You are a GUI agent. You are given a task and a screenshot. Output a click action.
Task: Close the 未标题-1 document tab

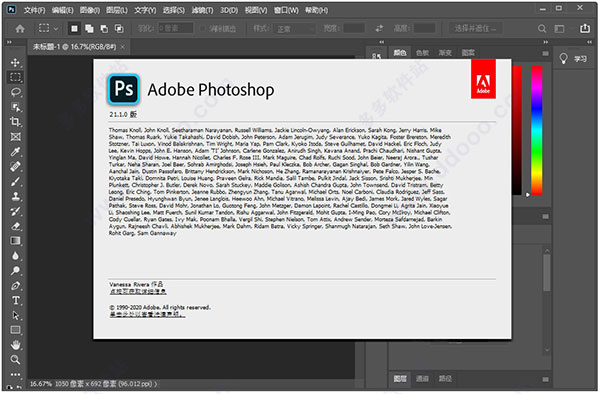(x=122, y=47)
